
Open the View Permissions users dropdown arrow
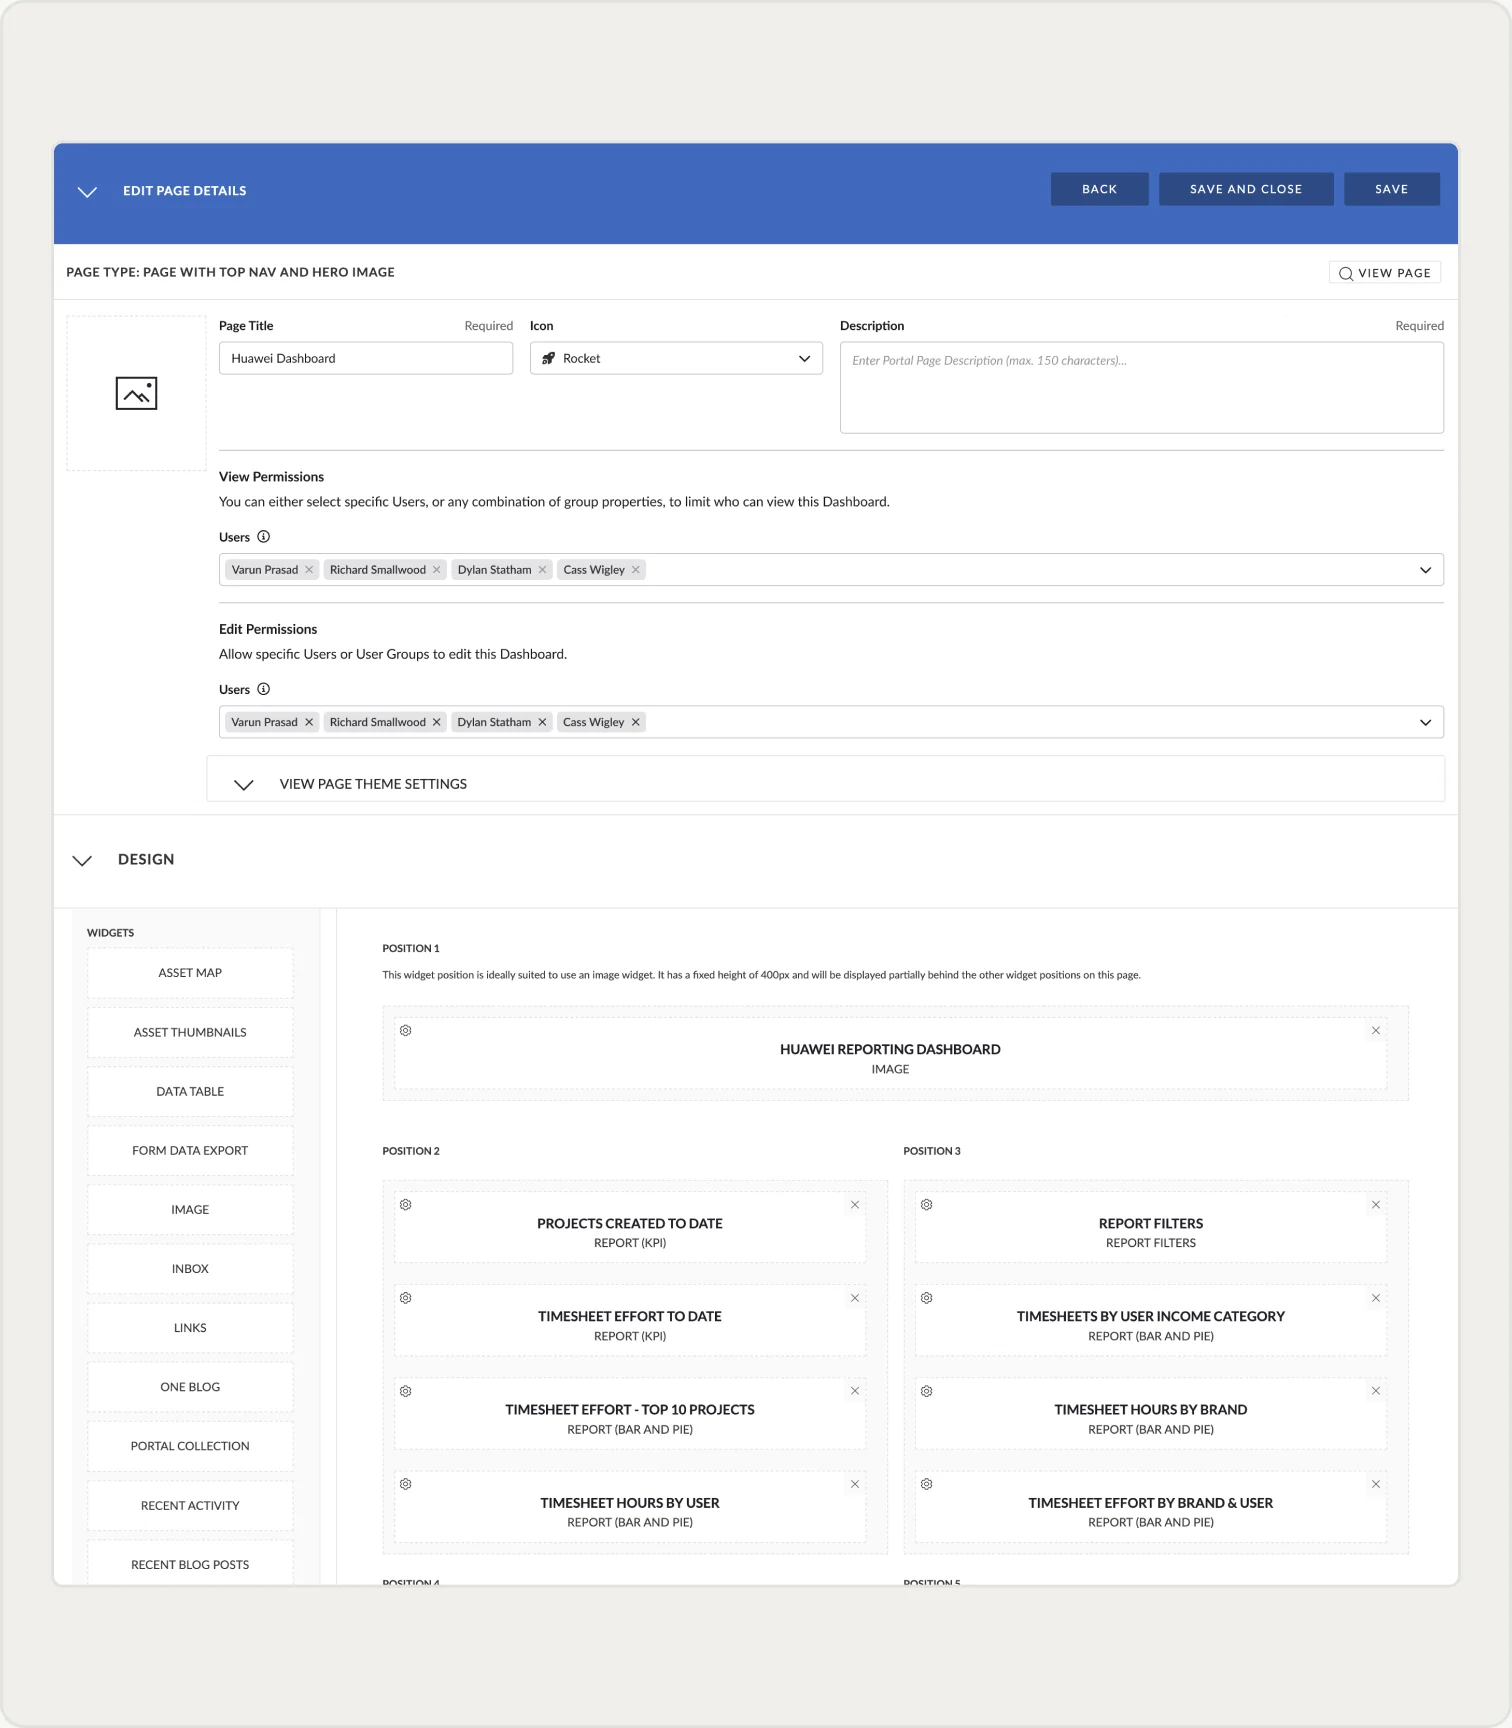tap(1426, 570)
